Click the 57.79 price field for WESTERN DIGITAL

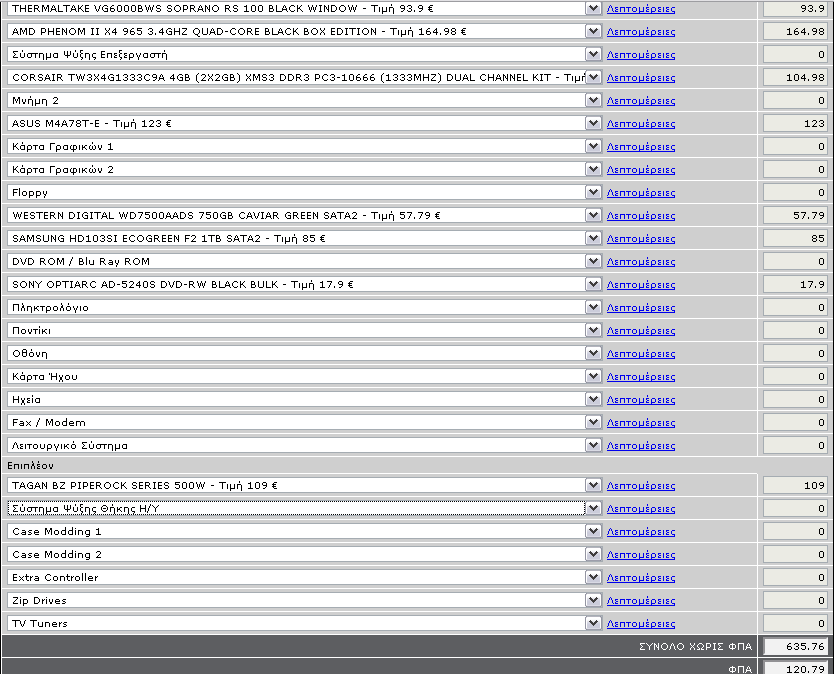pos(795,215)
